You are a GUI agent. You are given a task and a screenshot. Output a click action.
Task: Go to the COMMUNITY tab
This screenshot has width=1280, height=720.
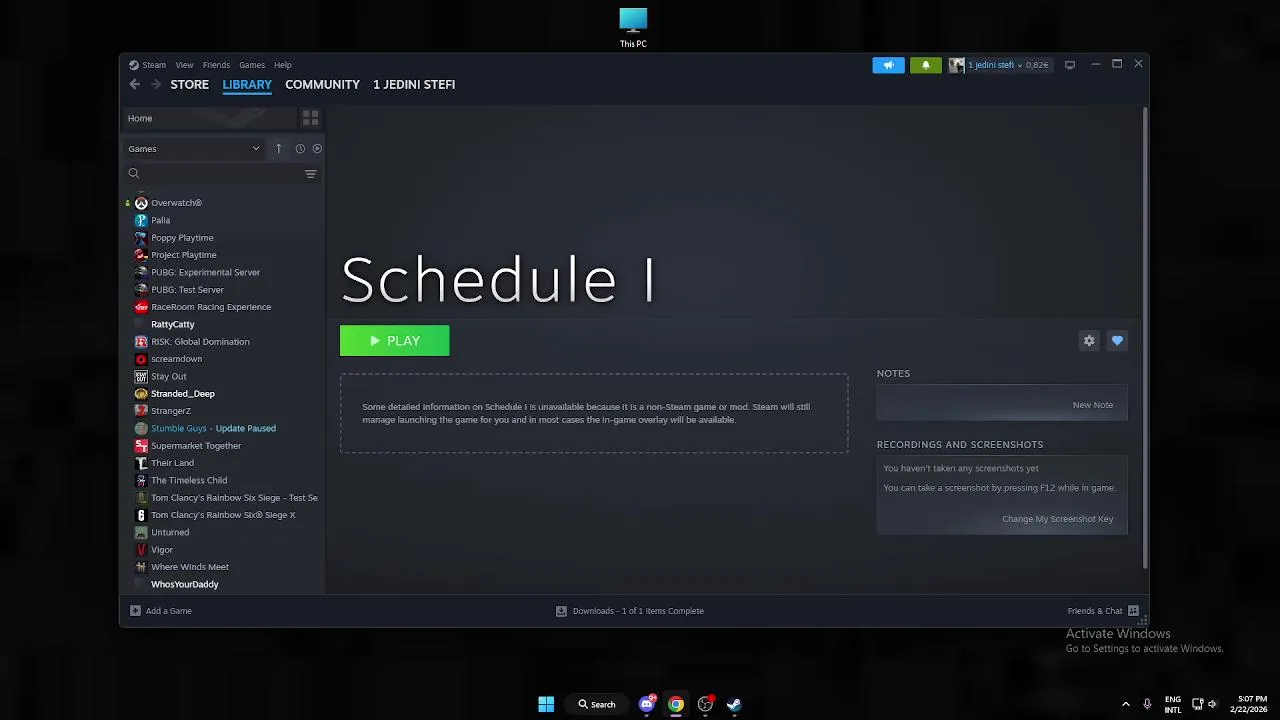[x=322, y=85]
